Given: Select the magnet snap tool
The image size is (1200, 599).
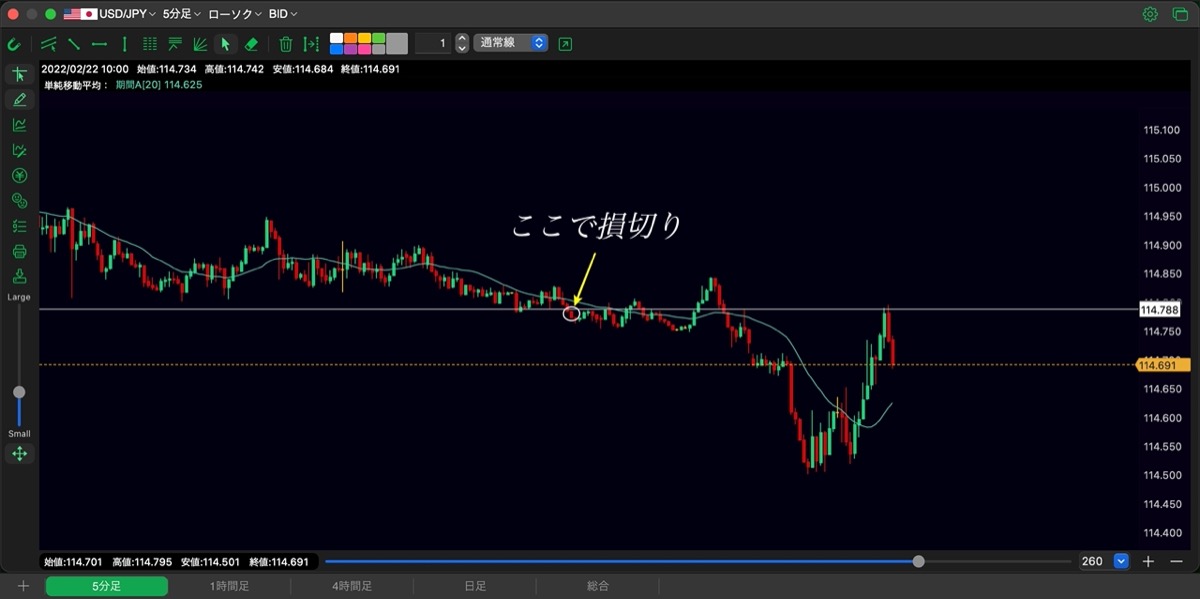Looking at the screenshot, I should (x=14, y=44).
